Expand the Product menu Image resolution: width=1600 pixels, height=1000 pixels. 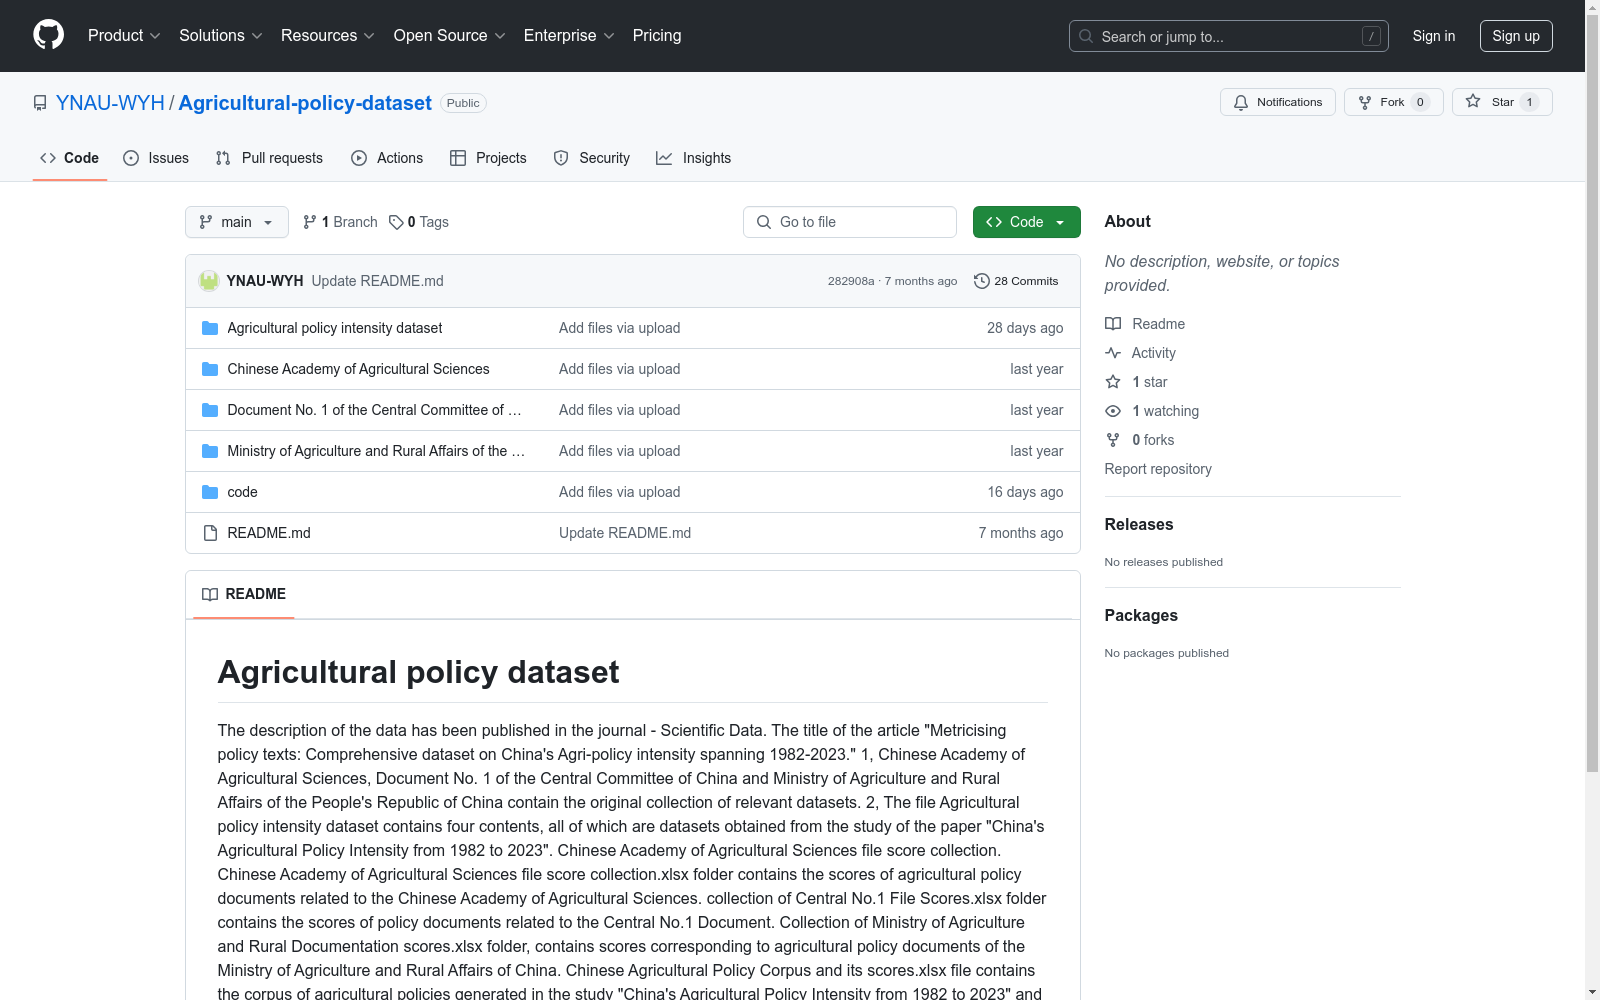coord(124,35)
